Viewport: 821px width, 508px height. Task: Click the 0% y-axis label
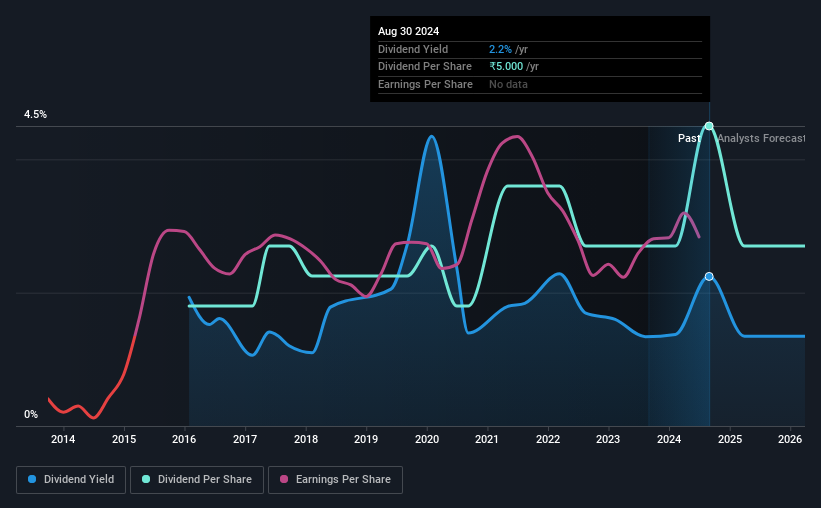[31, 415]
